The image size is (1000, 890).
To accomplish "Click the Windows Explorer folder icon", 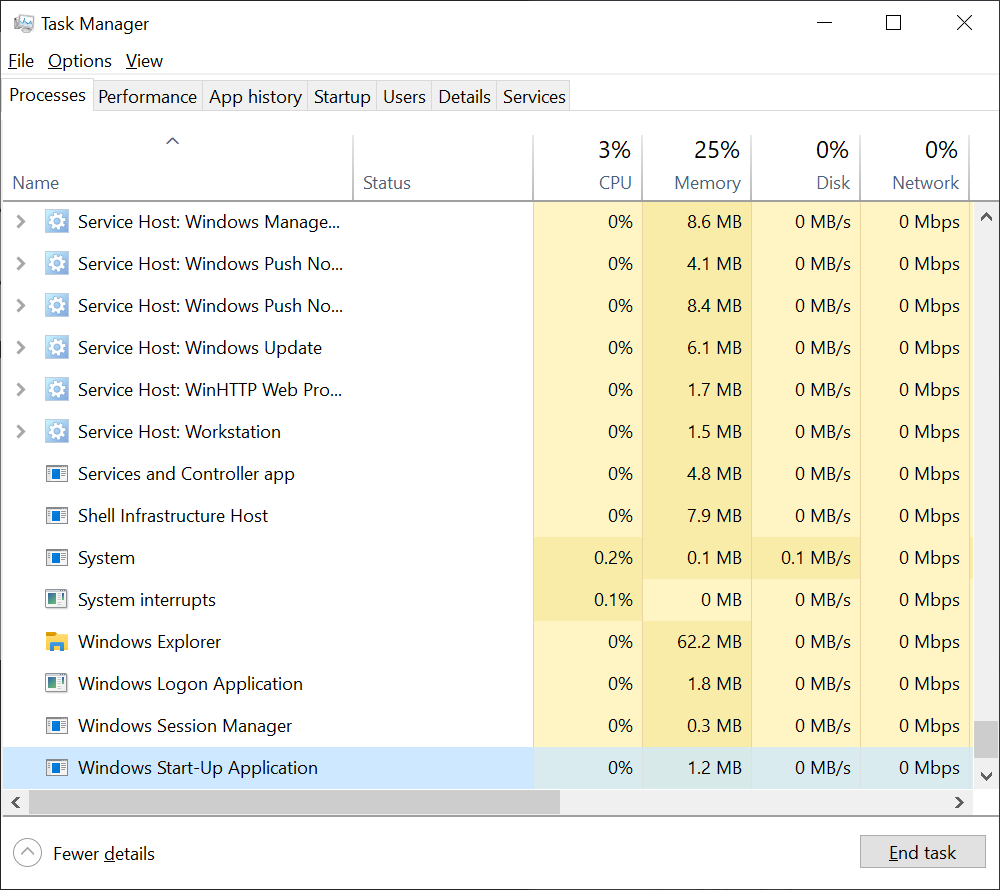I will [57, 642].
